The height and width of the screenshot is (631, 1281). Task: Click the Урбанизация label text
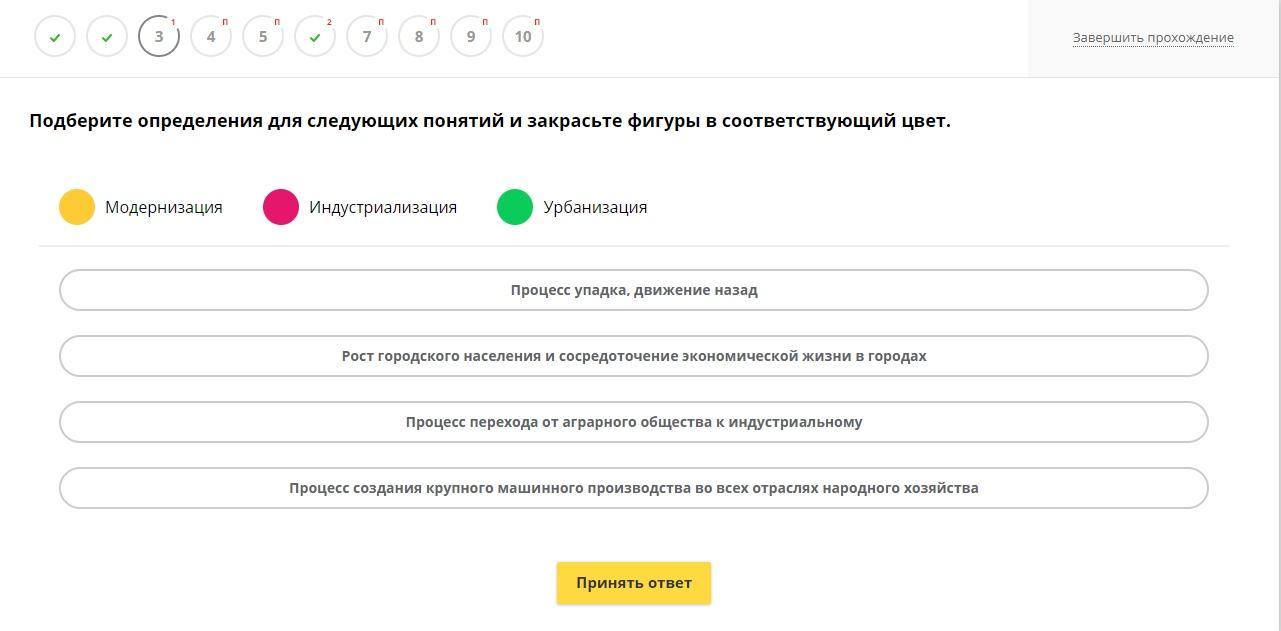pos(595,207)
